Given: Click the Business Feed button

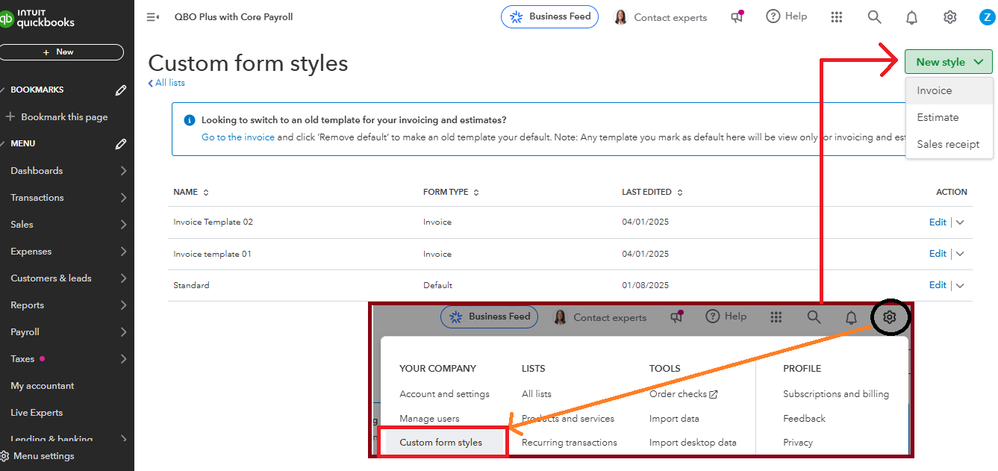Looking at the screenshot, I should pyautogui.click(x=549, y=17).
